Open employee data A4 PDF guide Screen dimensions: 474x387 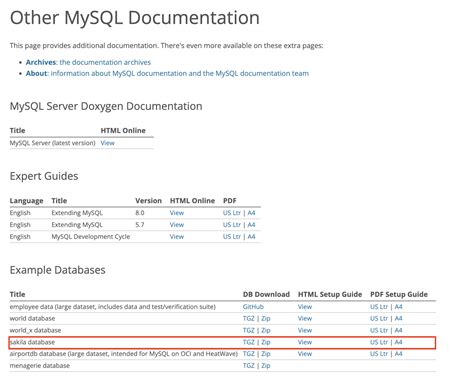click(x=398, y=307)
